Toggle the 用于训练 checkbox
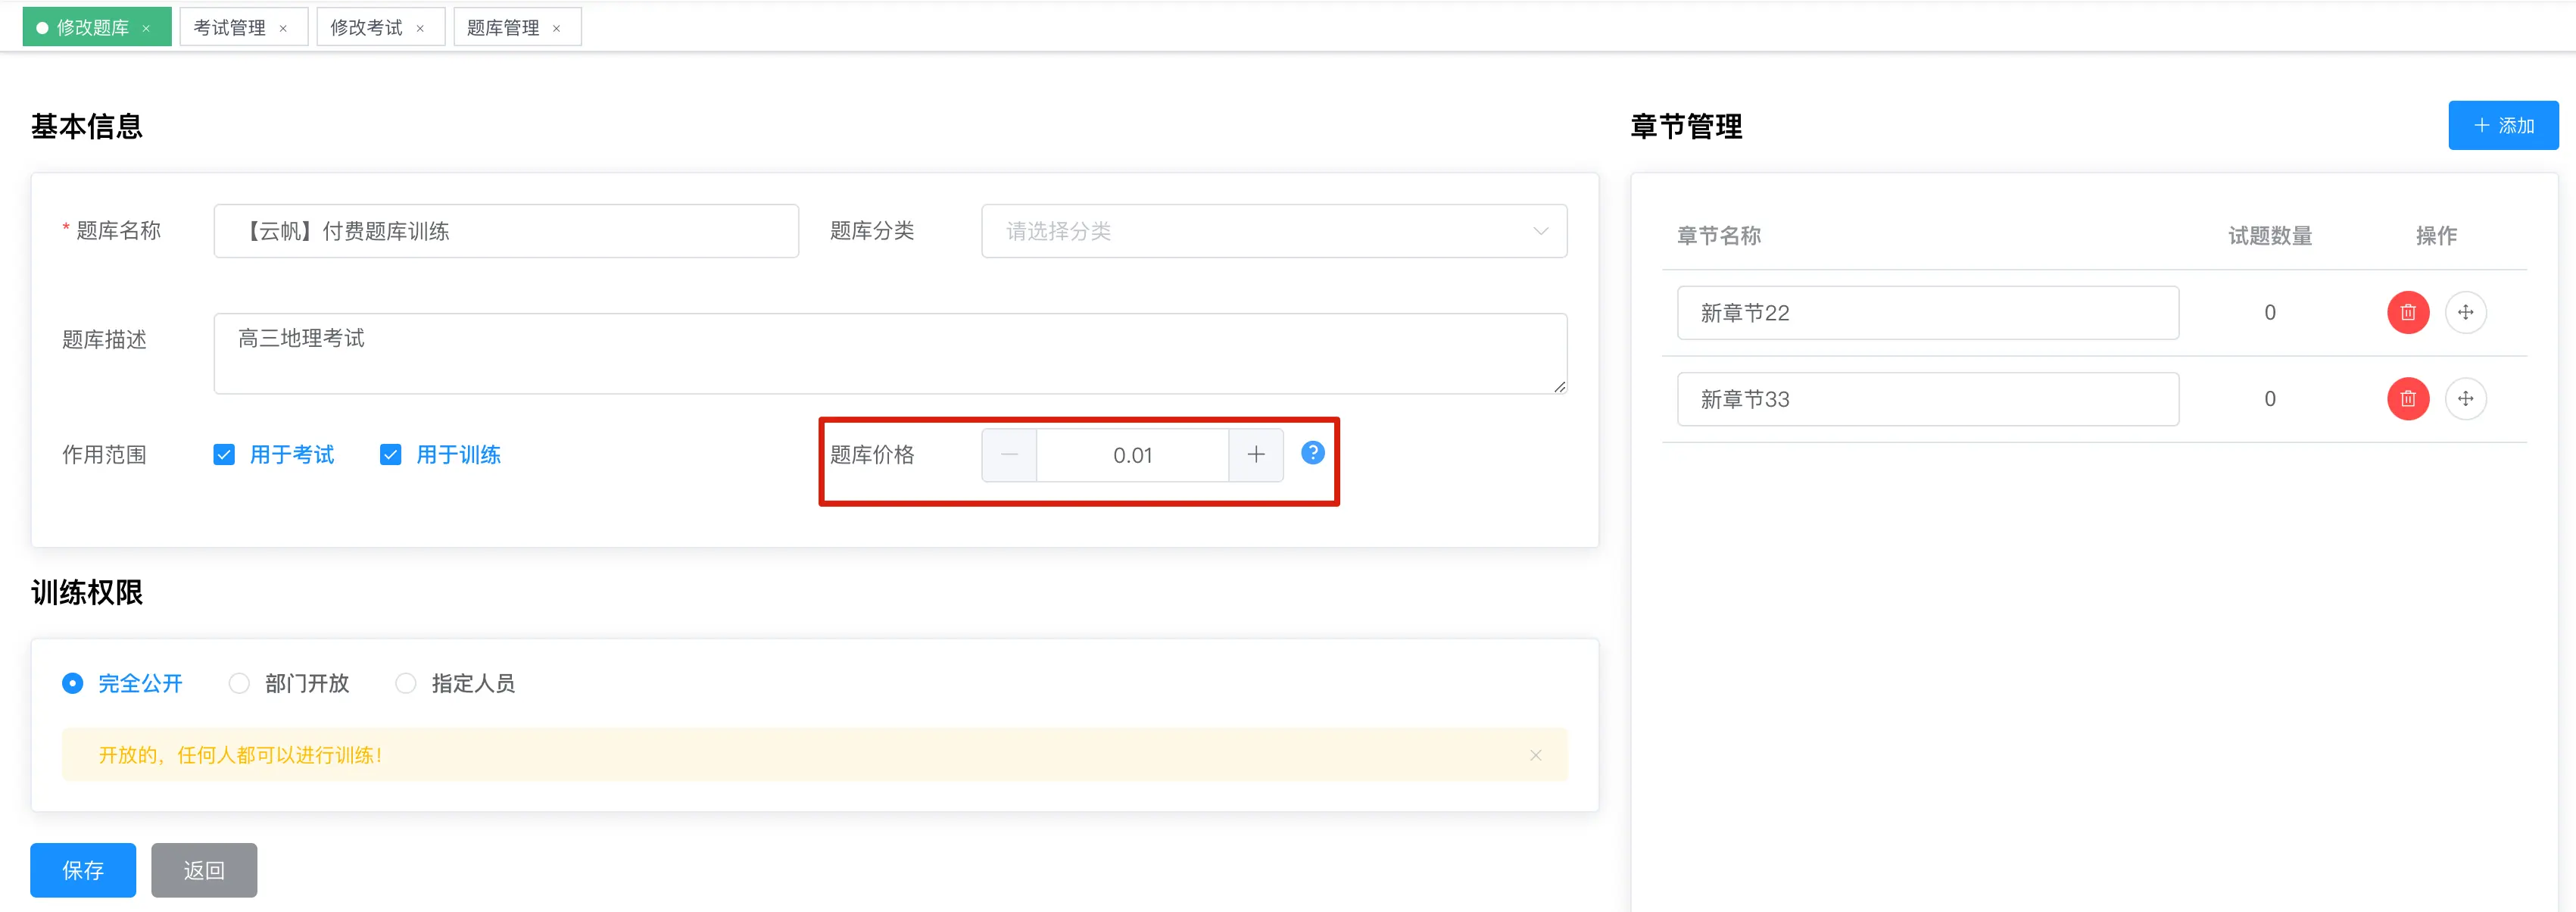The width and height of the screenshot is (2576, 912). point(391,455)
